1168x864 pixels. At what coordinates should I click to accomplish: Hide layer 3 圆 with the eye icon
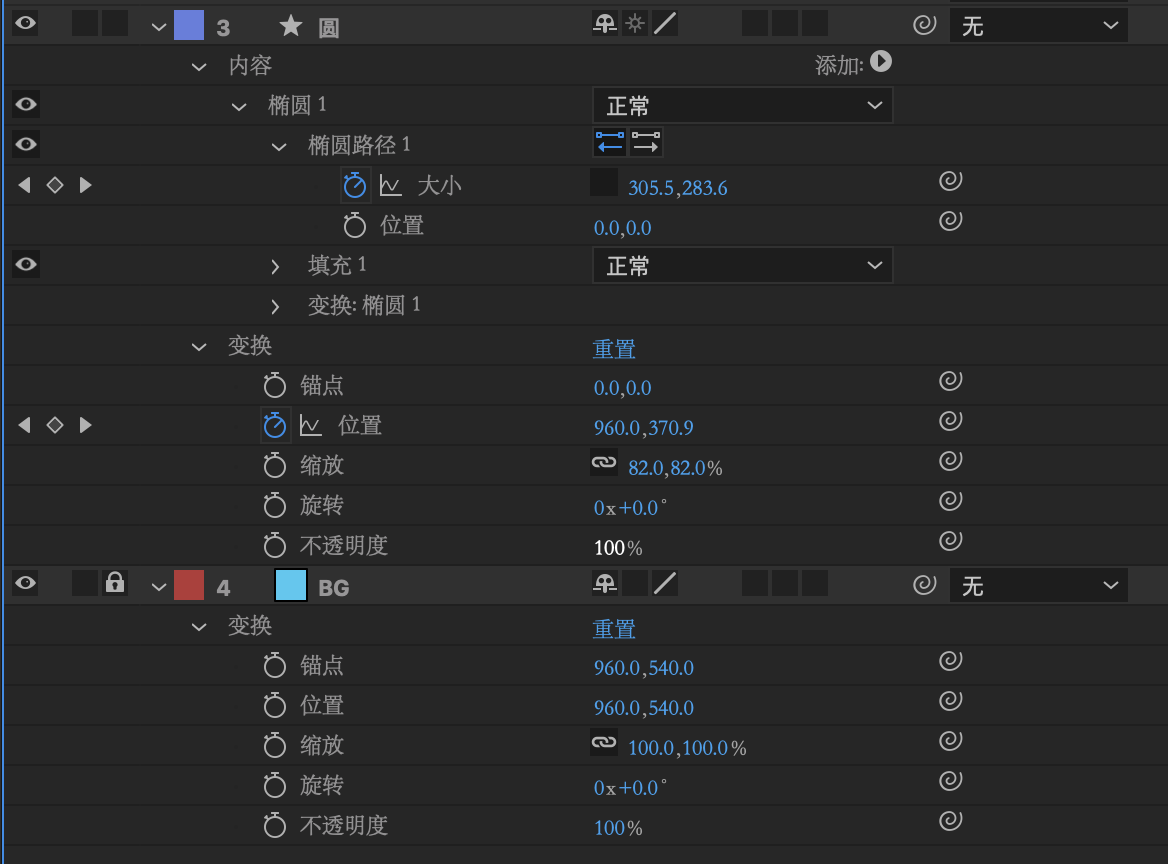pos(26,24)
